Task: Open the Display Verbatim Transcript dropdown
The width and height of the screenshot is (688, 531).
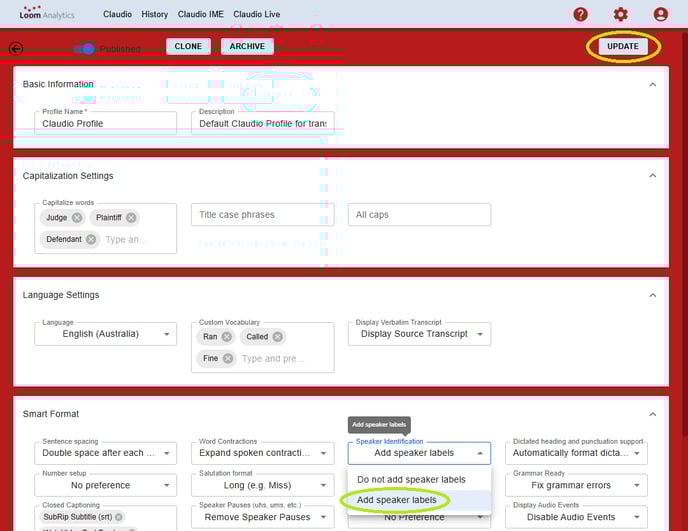Action: click(419, 334)
